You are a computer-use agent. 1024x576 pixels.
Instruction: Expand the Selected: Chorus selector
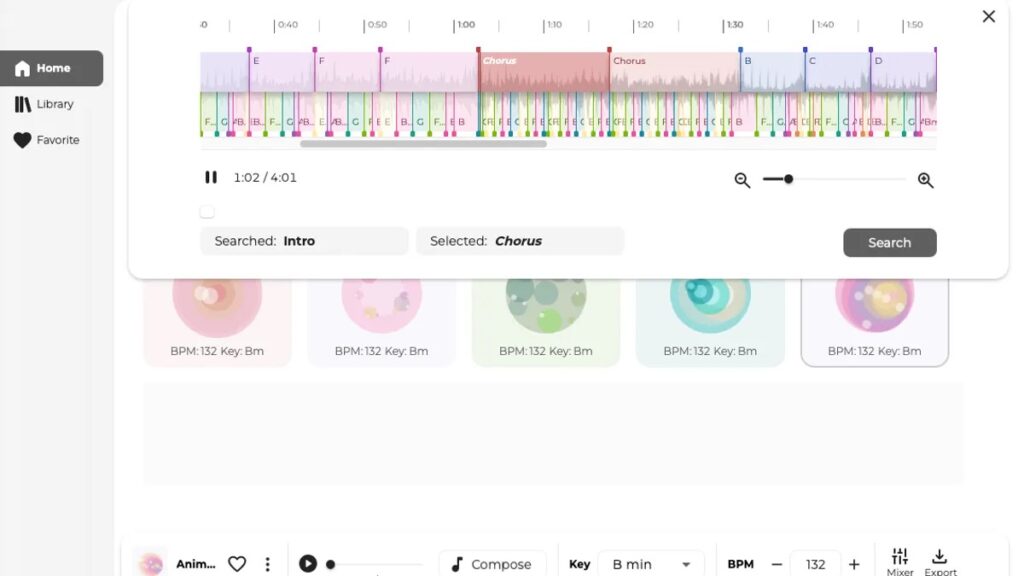point(520,241)
